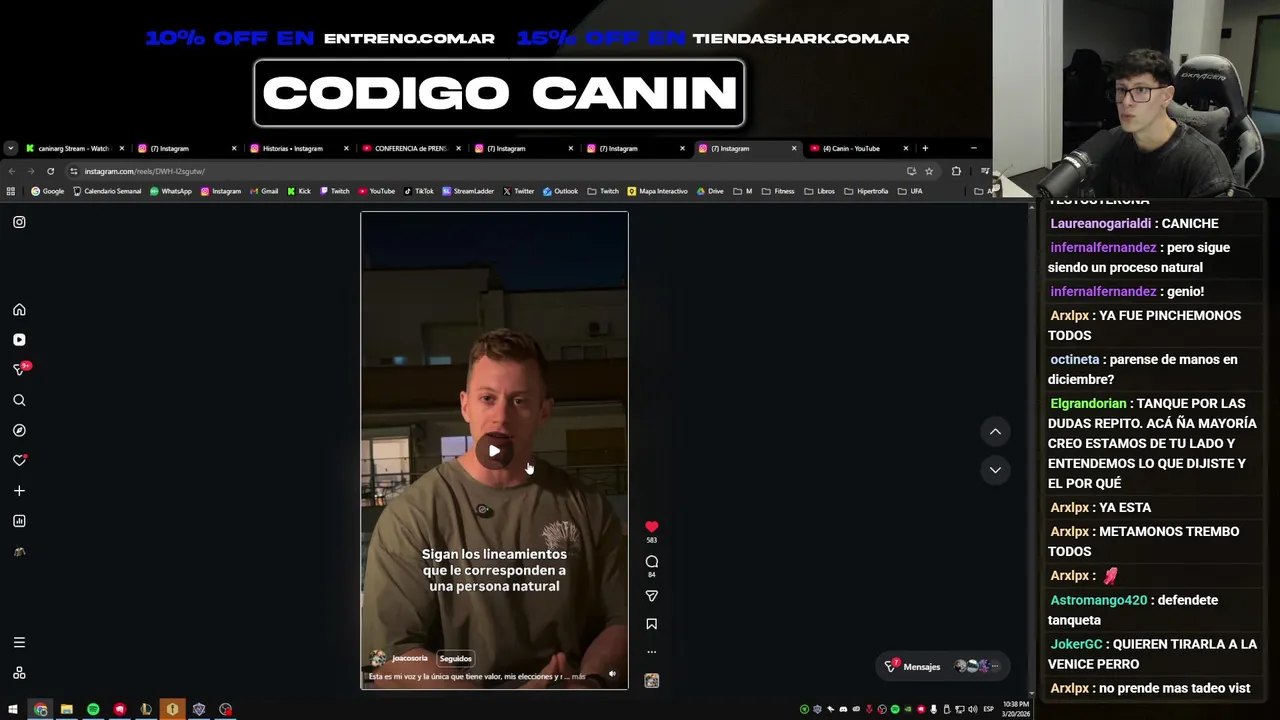The width and height of the screenshot is (1280, 720).
Task: Open joacosoria profile link
Action: [x=409, y=658]
